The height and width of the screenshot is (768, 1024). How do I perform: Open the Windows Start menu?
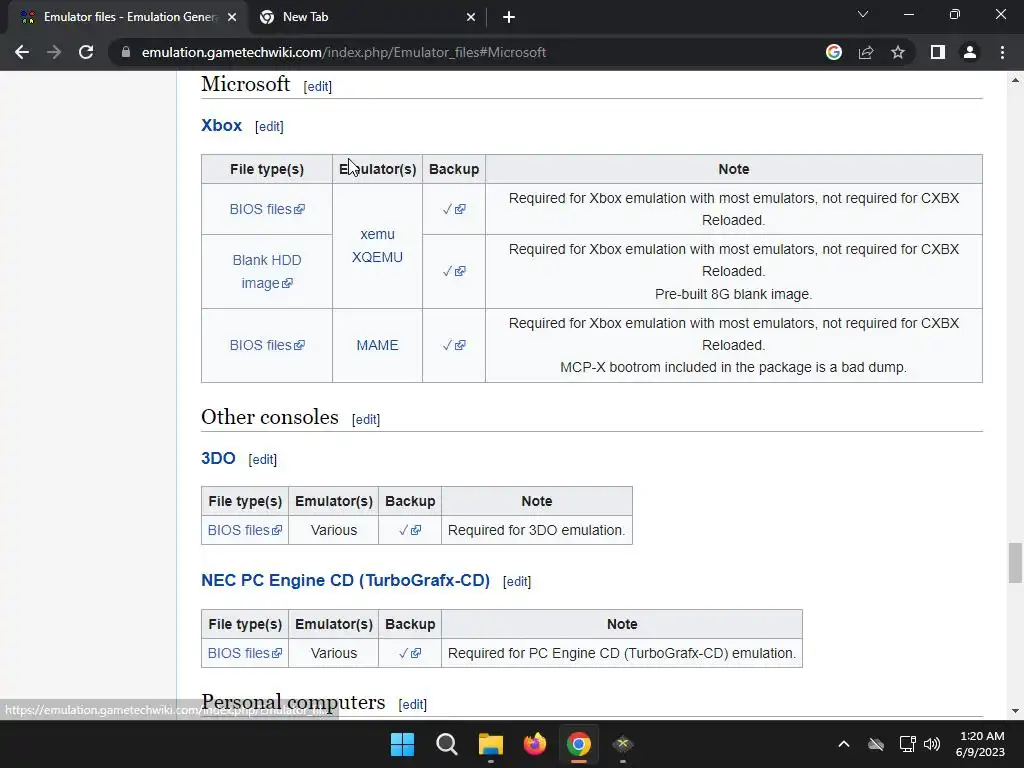click(402, 744)
